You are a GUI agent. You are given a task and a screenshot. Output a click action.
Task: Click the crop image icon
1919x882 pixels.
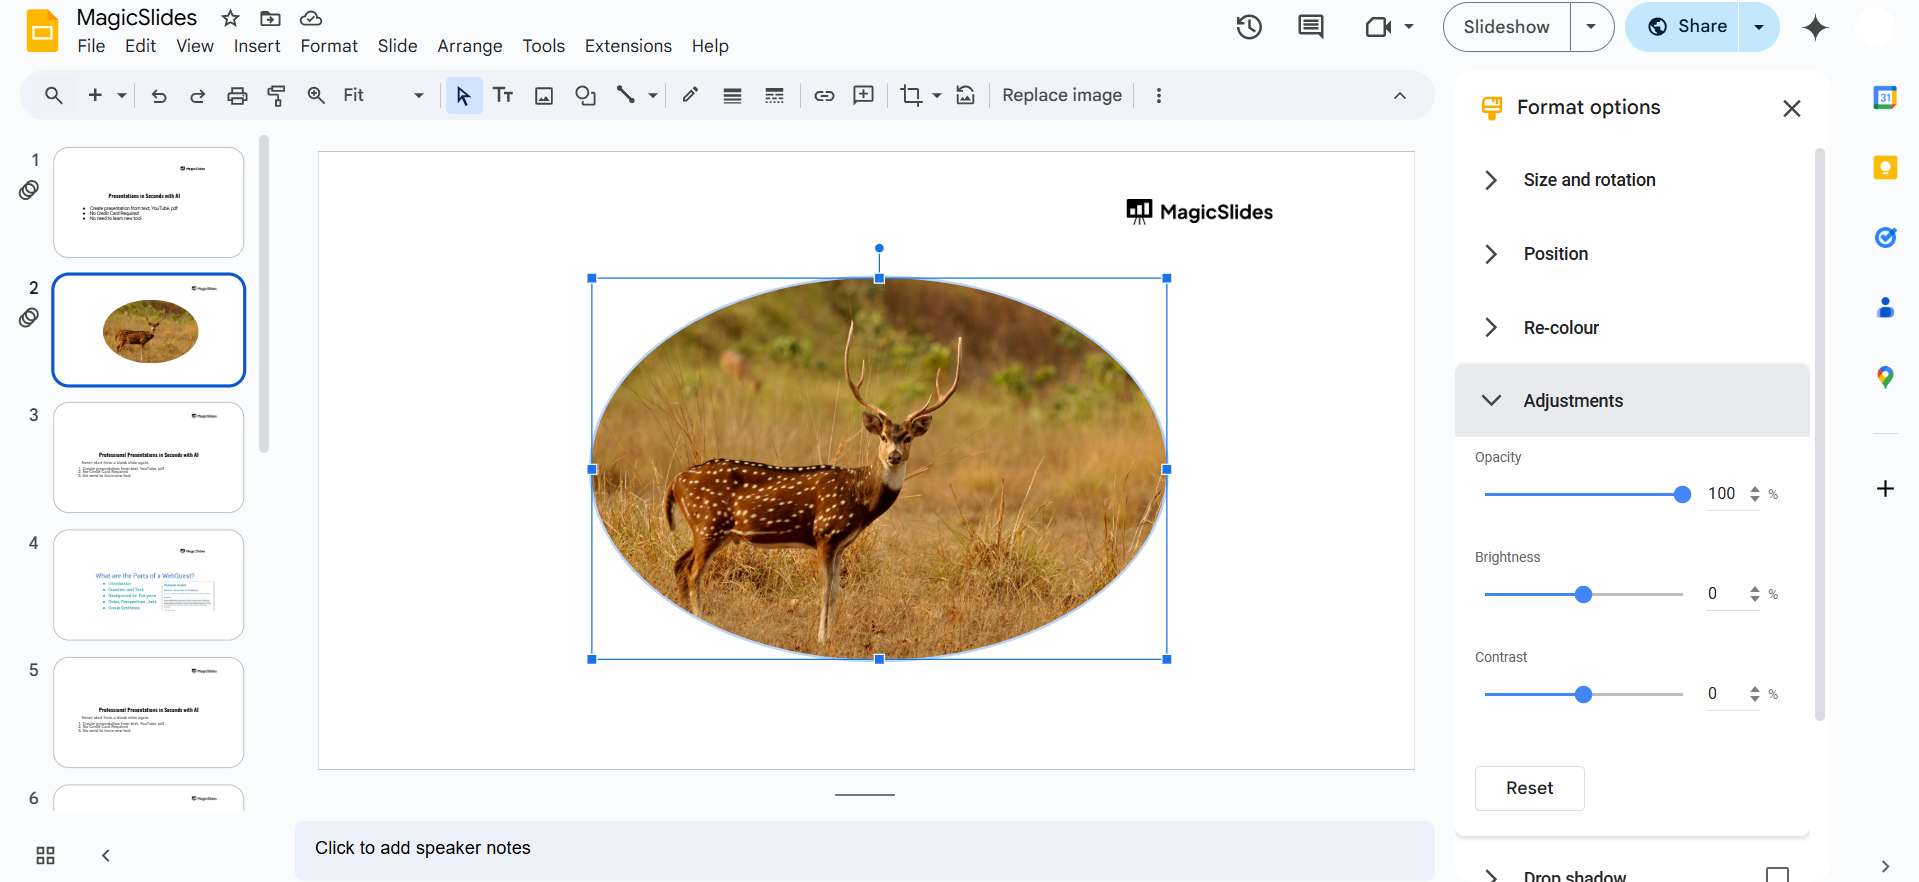(910, 96)
